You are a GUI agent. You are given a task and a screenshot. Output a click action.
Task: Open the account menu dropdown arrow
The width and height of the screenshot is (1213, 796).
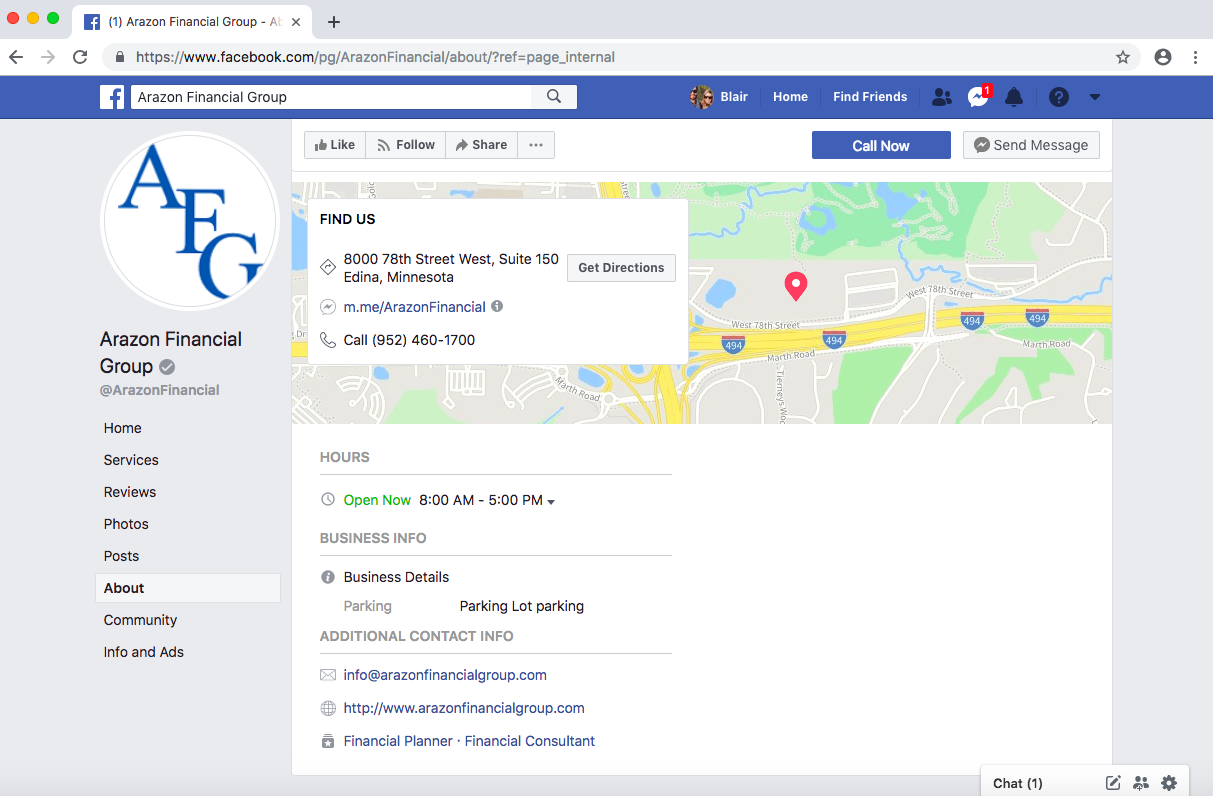(x=1094, y=97)
